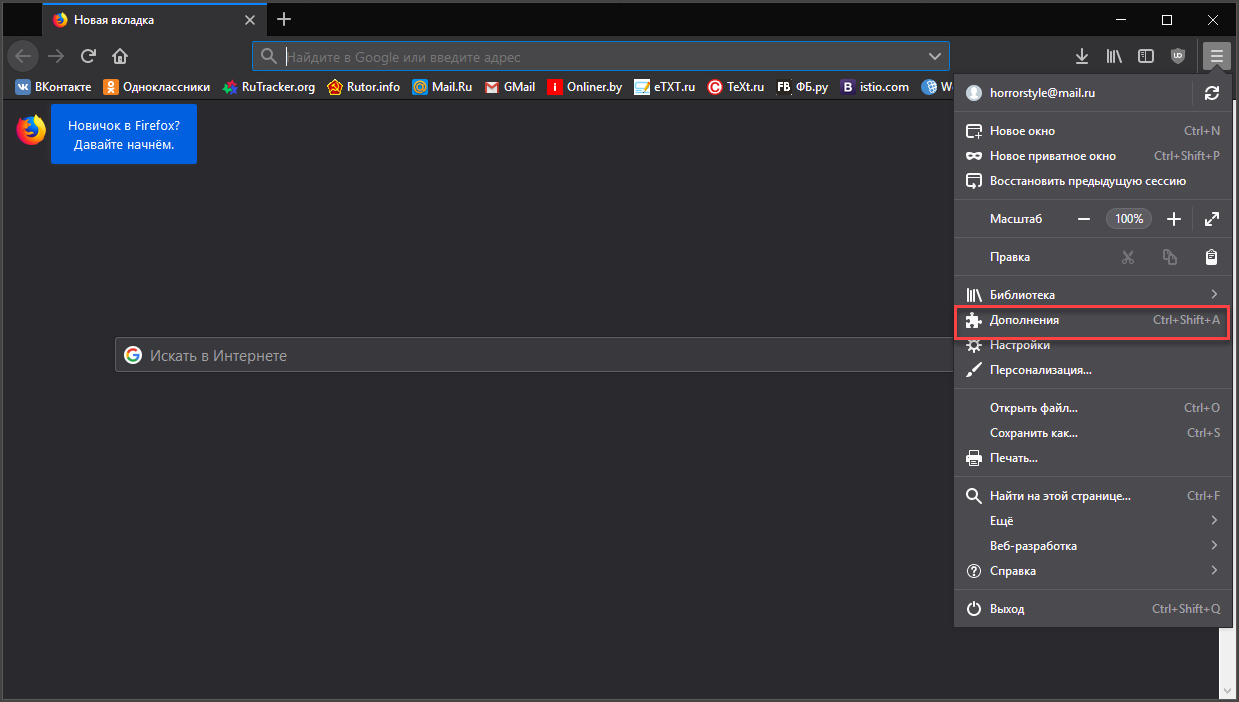The image size is (1239, 702).
Task: Click the sync refresh icon beside account
Action: [1212, 93]
